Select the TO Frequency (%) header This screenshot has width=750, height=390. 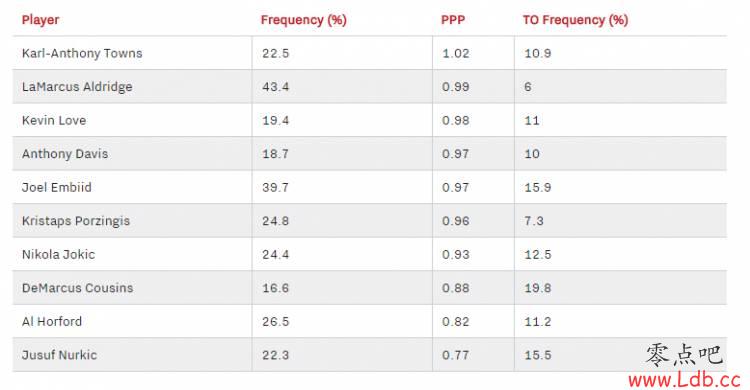pyautogui.click(x=575, y=20)
